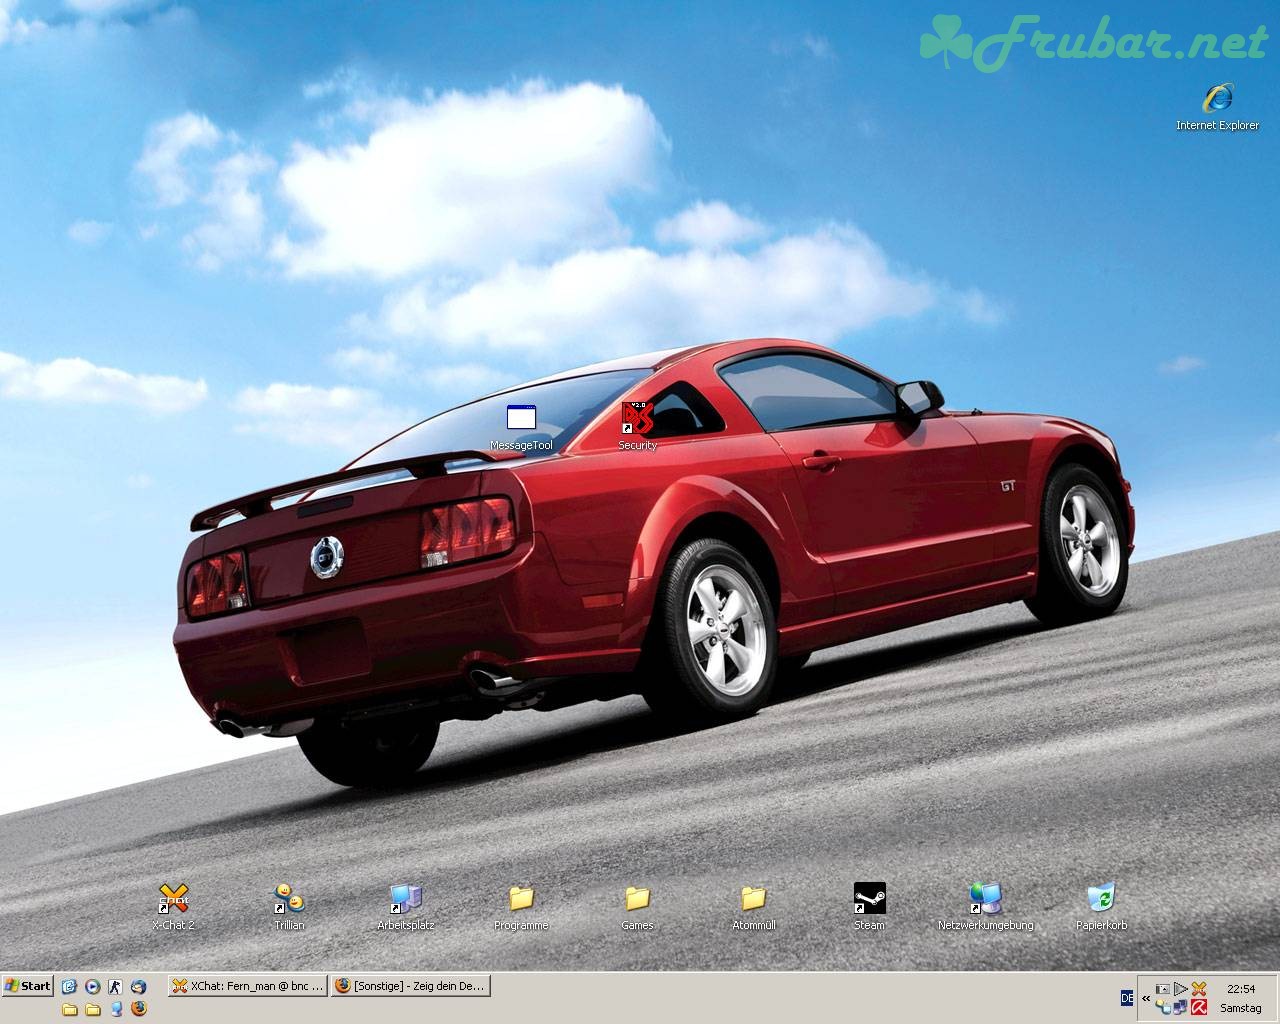Image resolution: width=1280 pixels, height=1024 pixels.
Task: Select the Steam desktop shortcut
Action: click(869, 907)
